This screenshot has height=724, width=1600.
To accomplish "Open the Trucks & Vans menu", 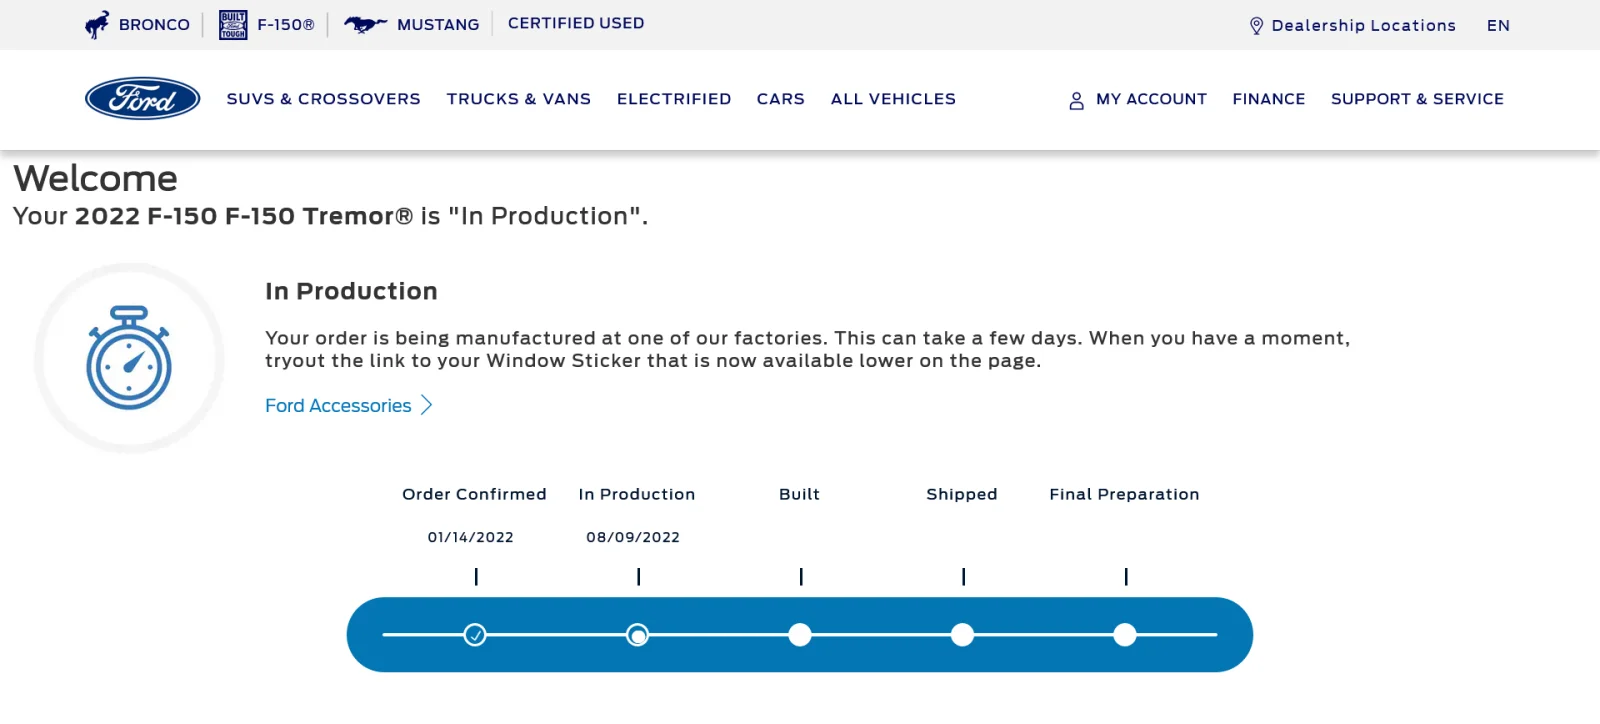I will [518, 99].
